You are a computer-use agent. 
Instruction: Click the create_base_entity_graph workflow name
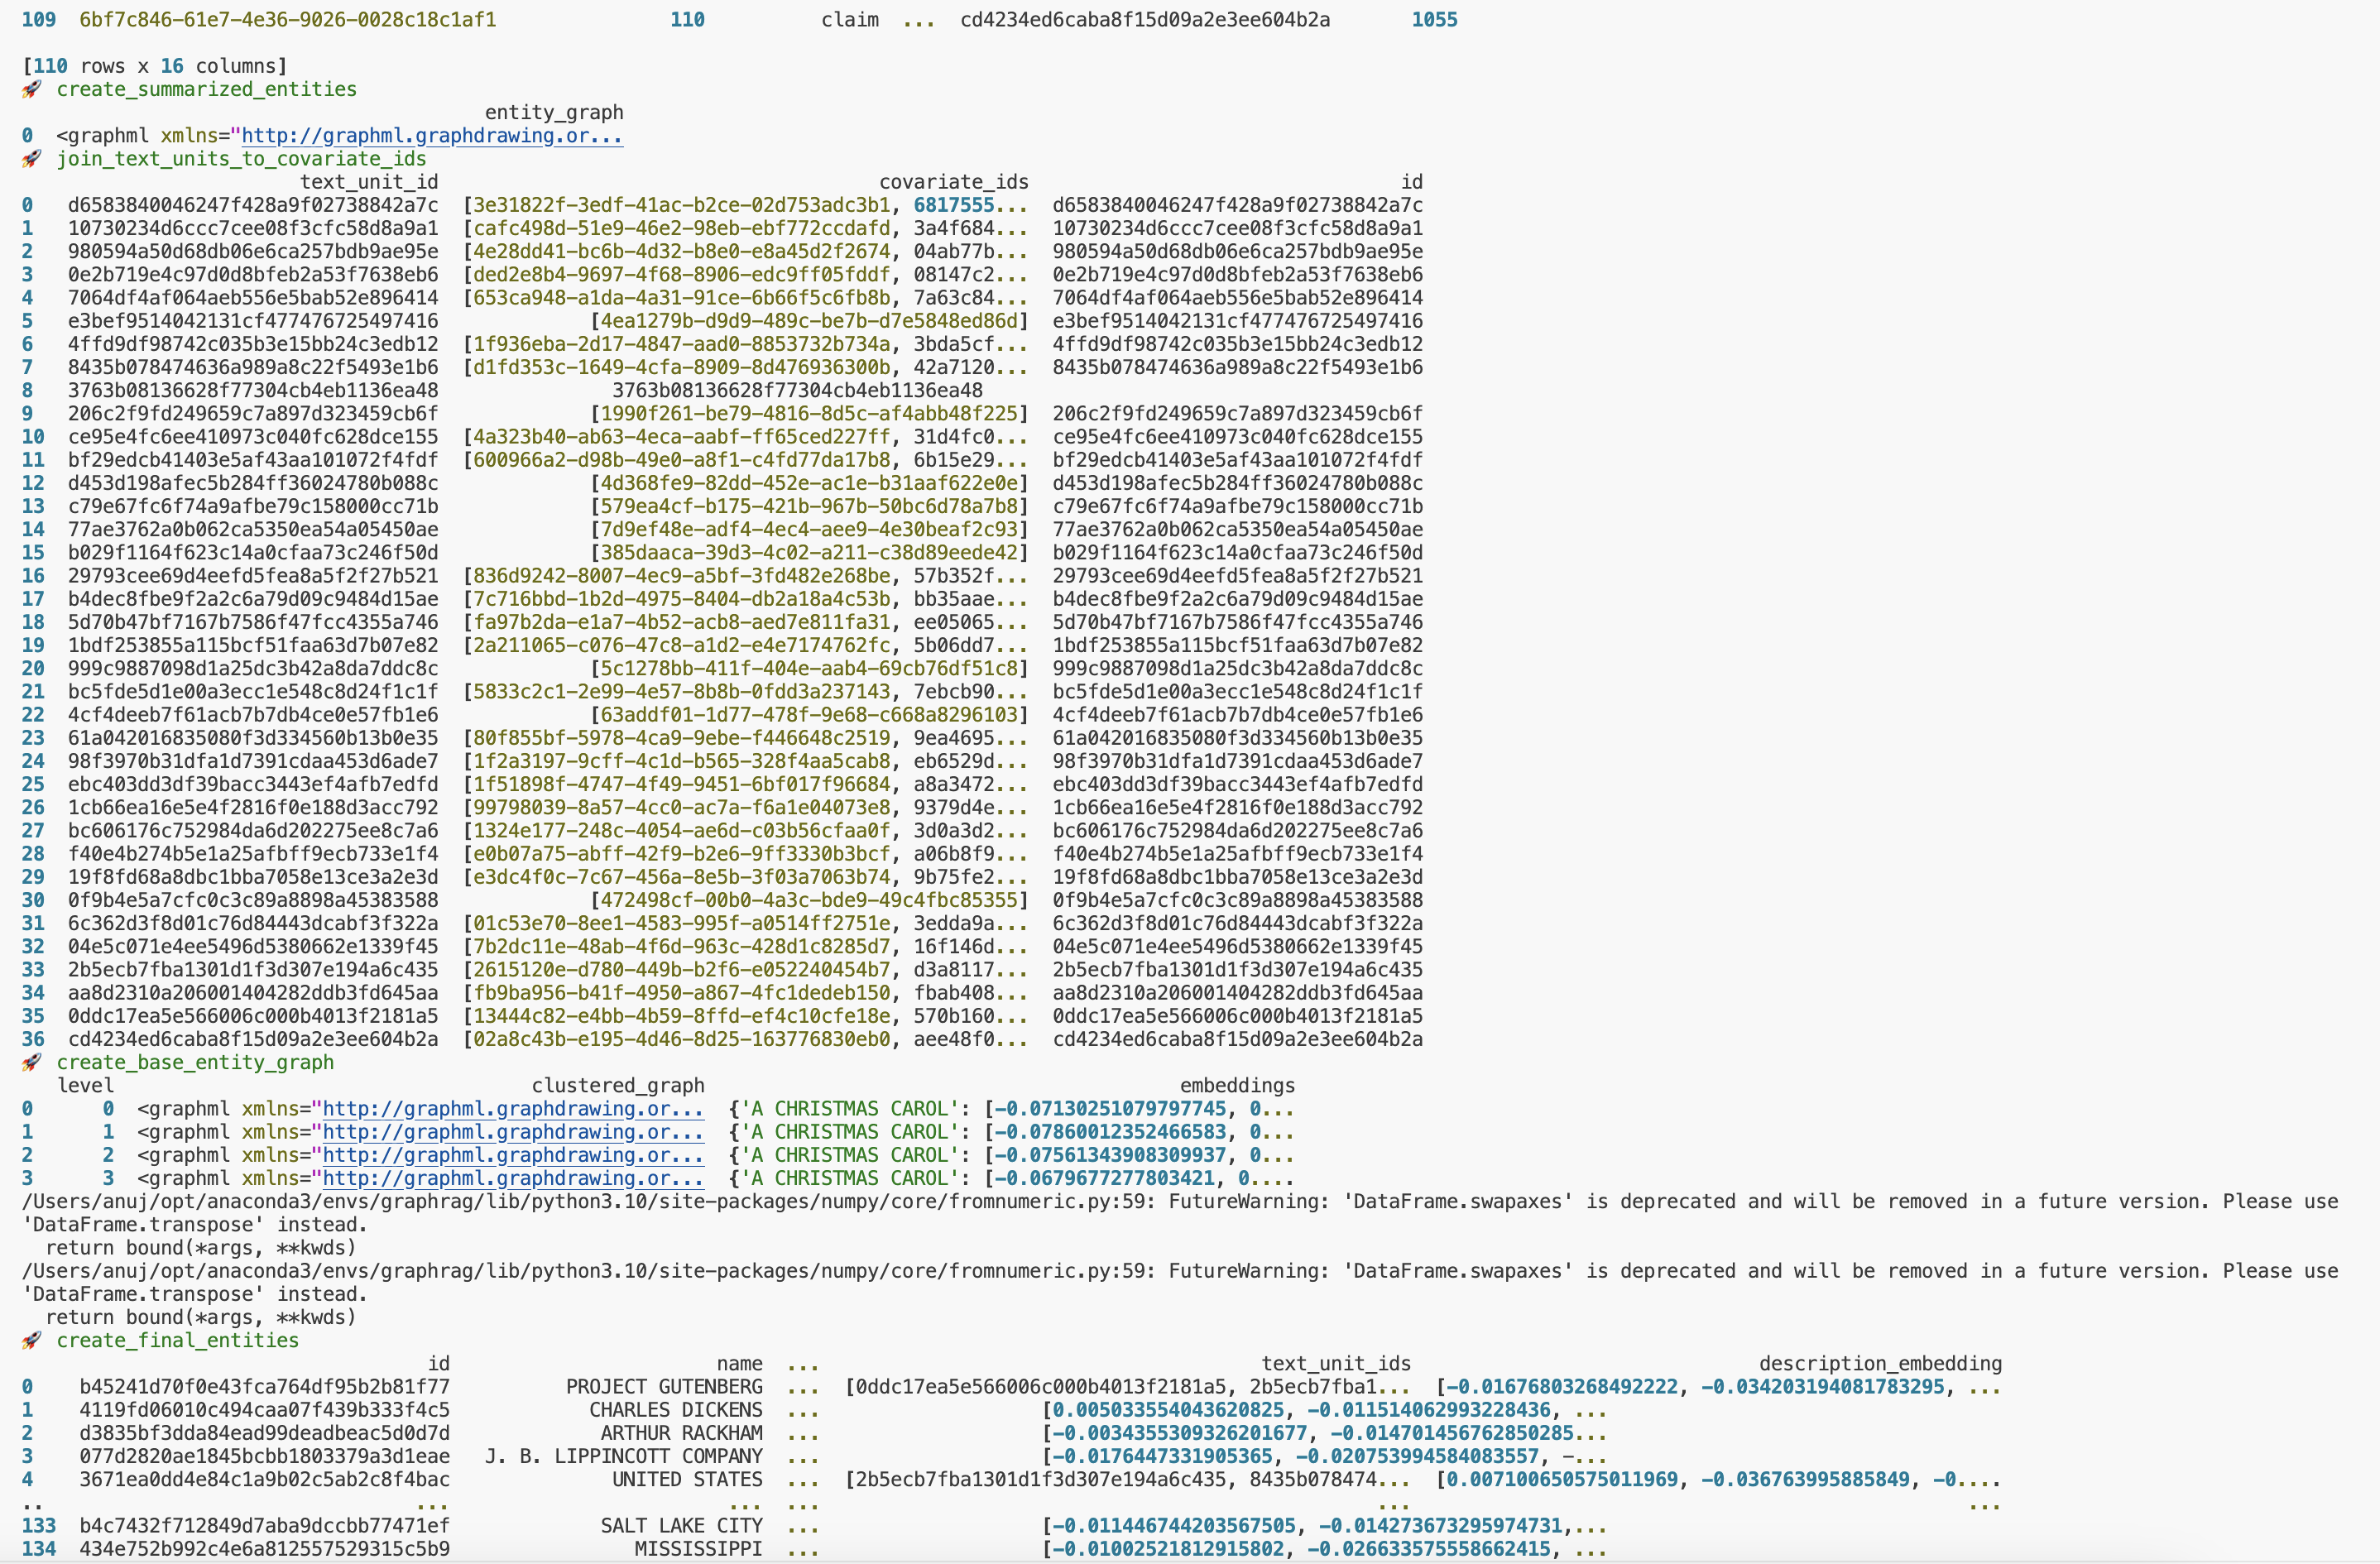pos(195,1062)
